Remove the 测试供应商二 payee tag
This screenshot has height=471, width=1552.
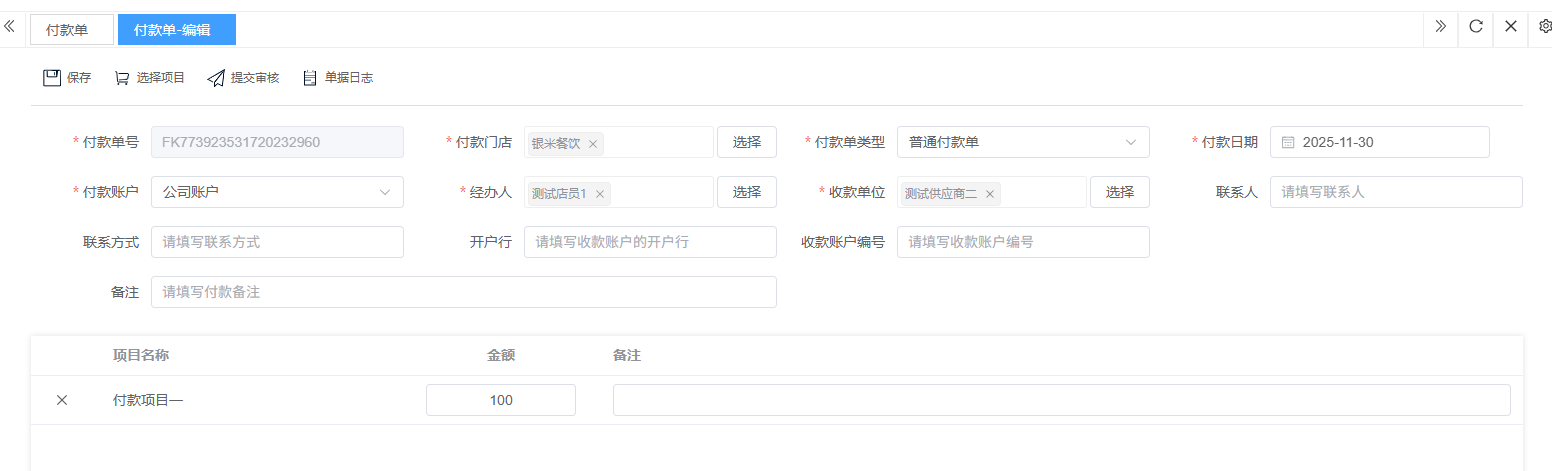990,194
